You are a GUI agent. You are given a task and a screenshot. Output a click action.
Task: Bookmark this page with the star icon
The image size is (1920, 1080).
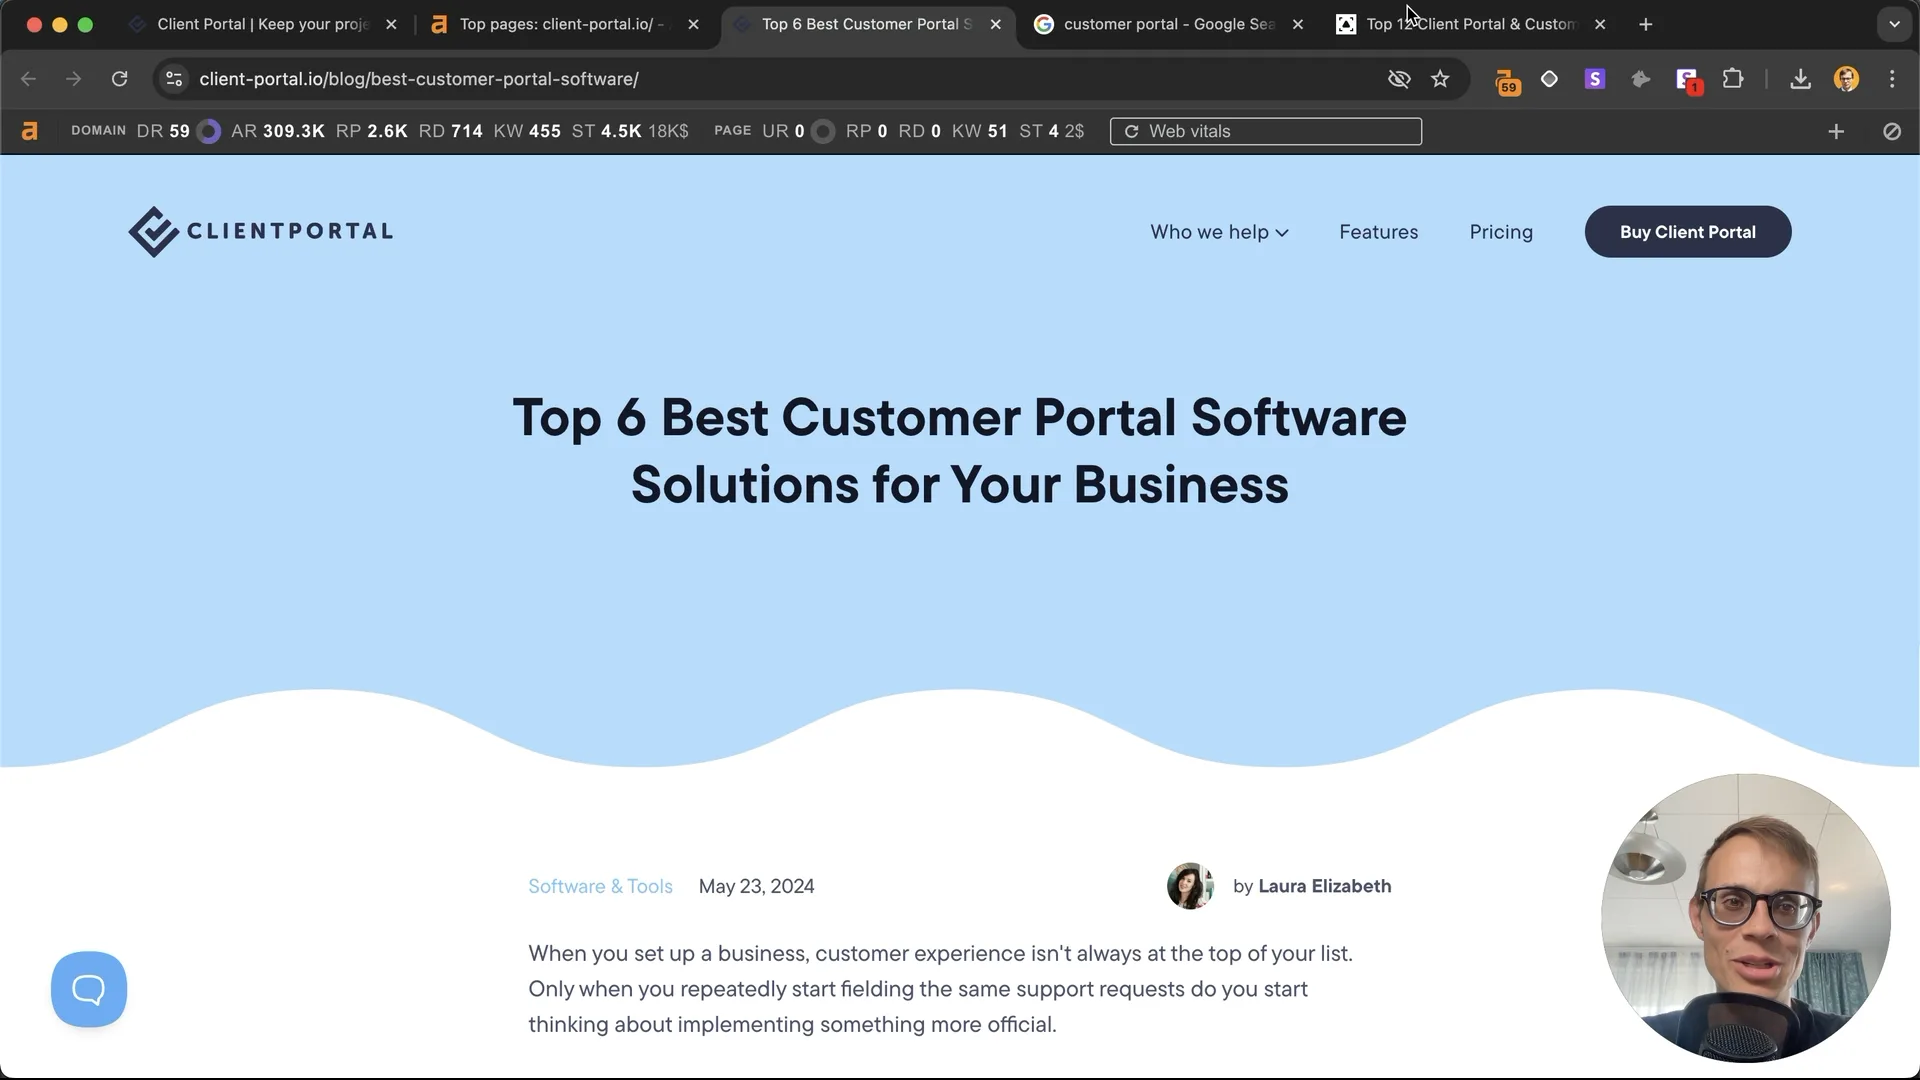pyautogui.click(x=1440, y=79)
